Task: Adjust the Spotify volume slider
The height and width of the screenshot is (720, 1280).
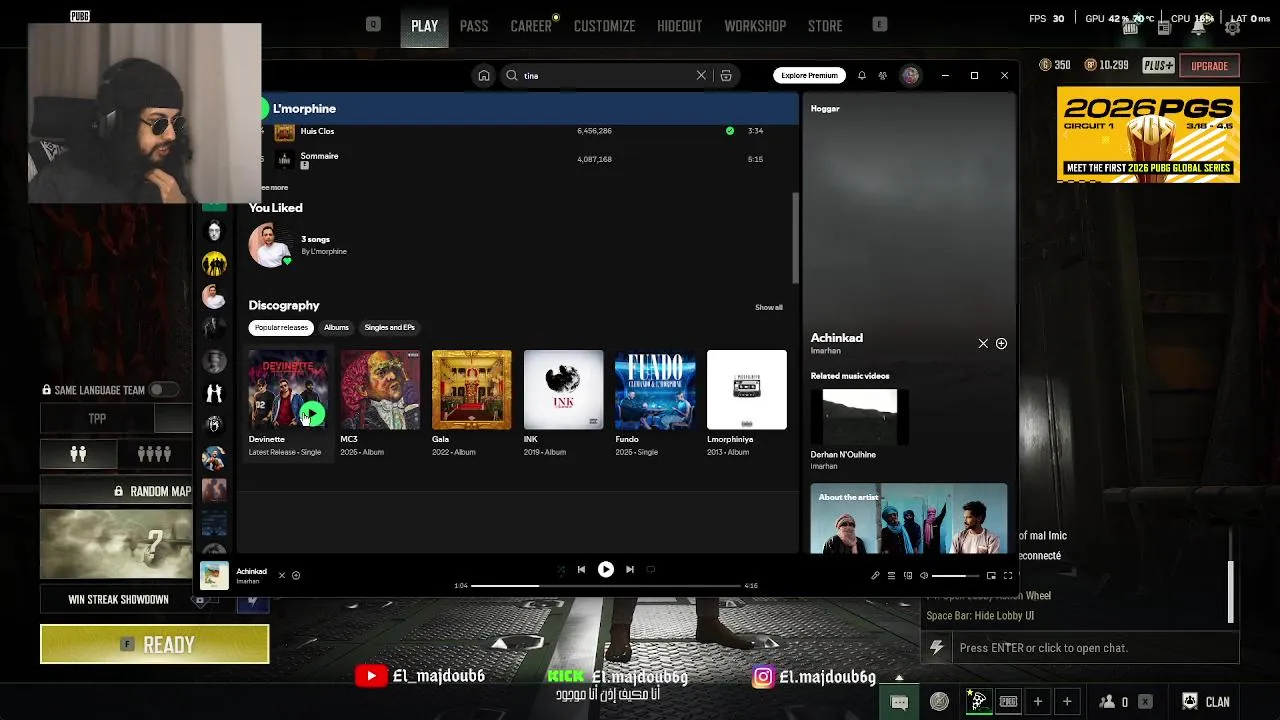Action: coord(955,575)
